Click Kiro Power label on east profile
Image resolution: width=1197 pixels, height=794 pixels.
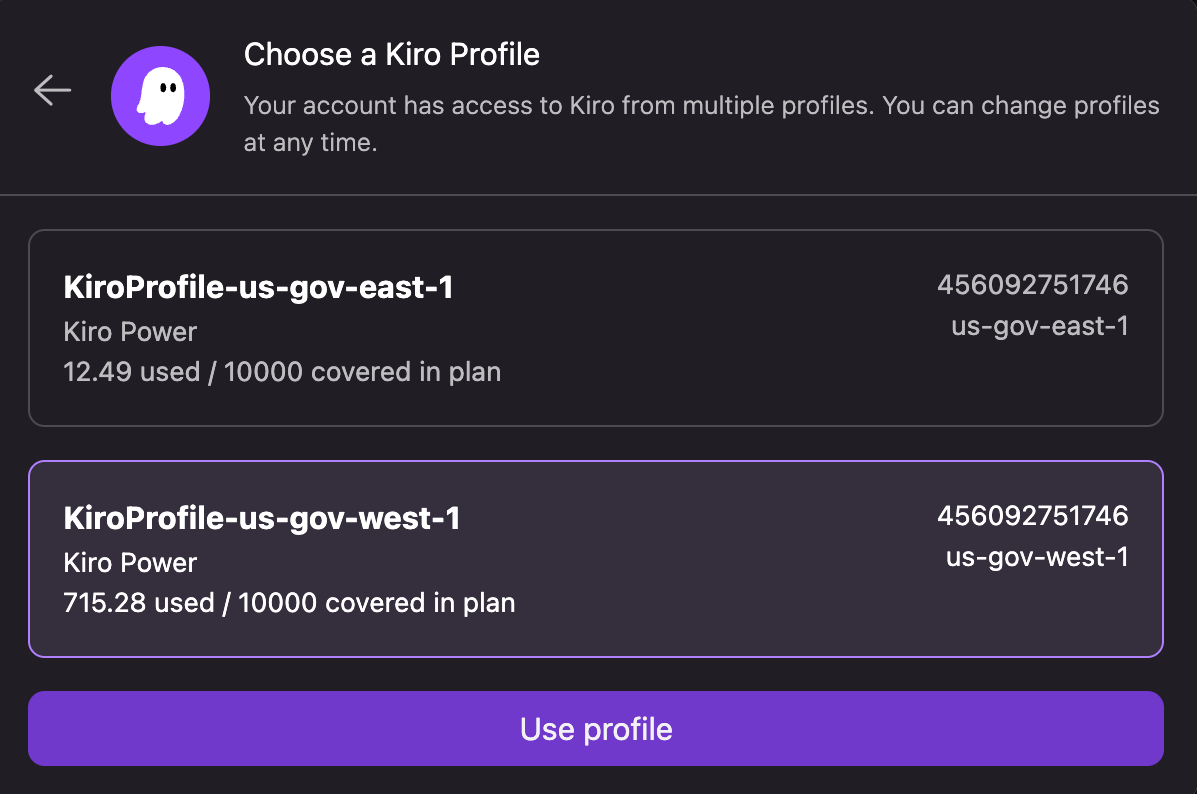130,332
